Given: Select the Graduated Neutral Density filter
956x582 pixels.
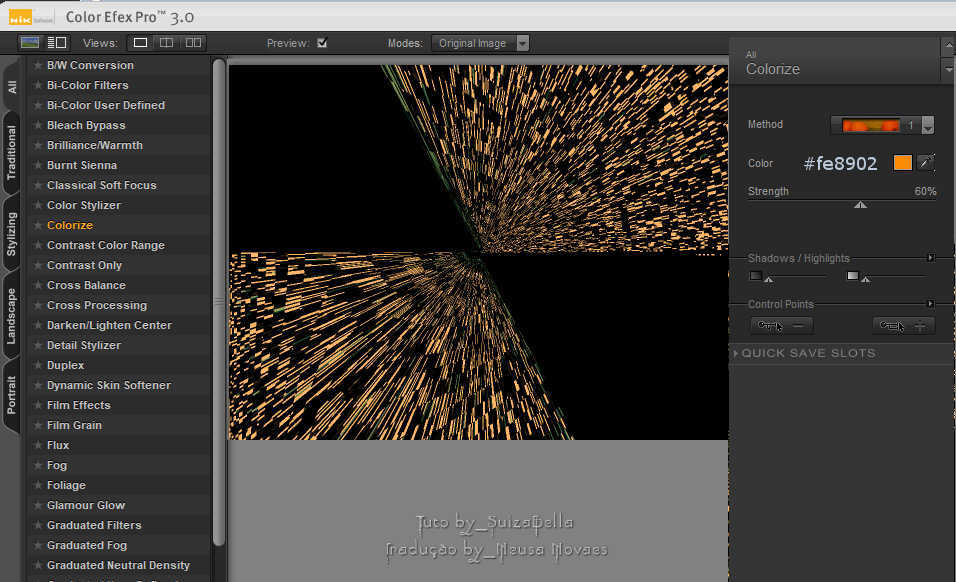Looking at the screenshot, I should 120,566.
